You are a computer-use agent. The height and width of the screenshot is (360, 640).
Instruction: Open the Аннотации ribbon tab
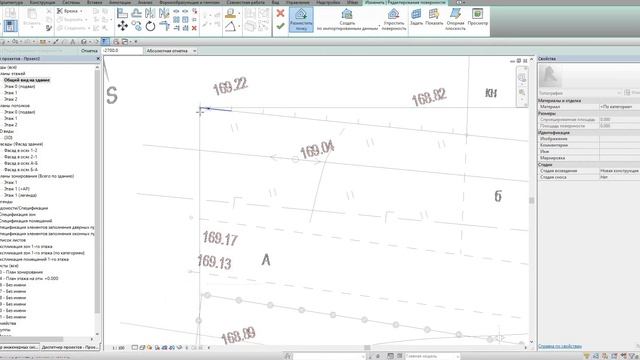(120, 2)
